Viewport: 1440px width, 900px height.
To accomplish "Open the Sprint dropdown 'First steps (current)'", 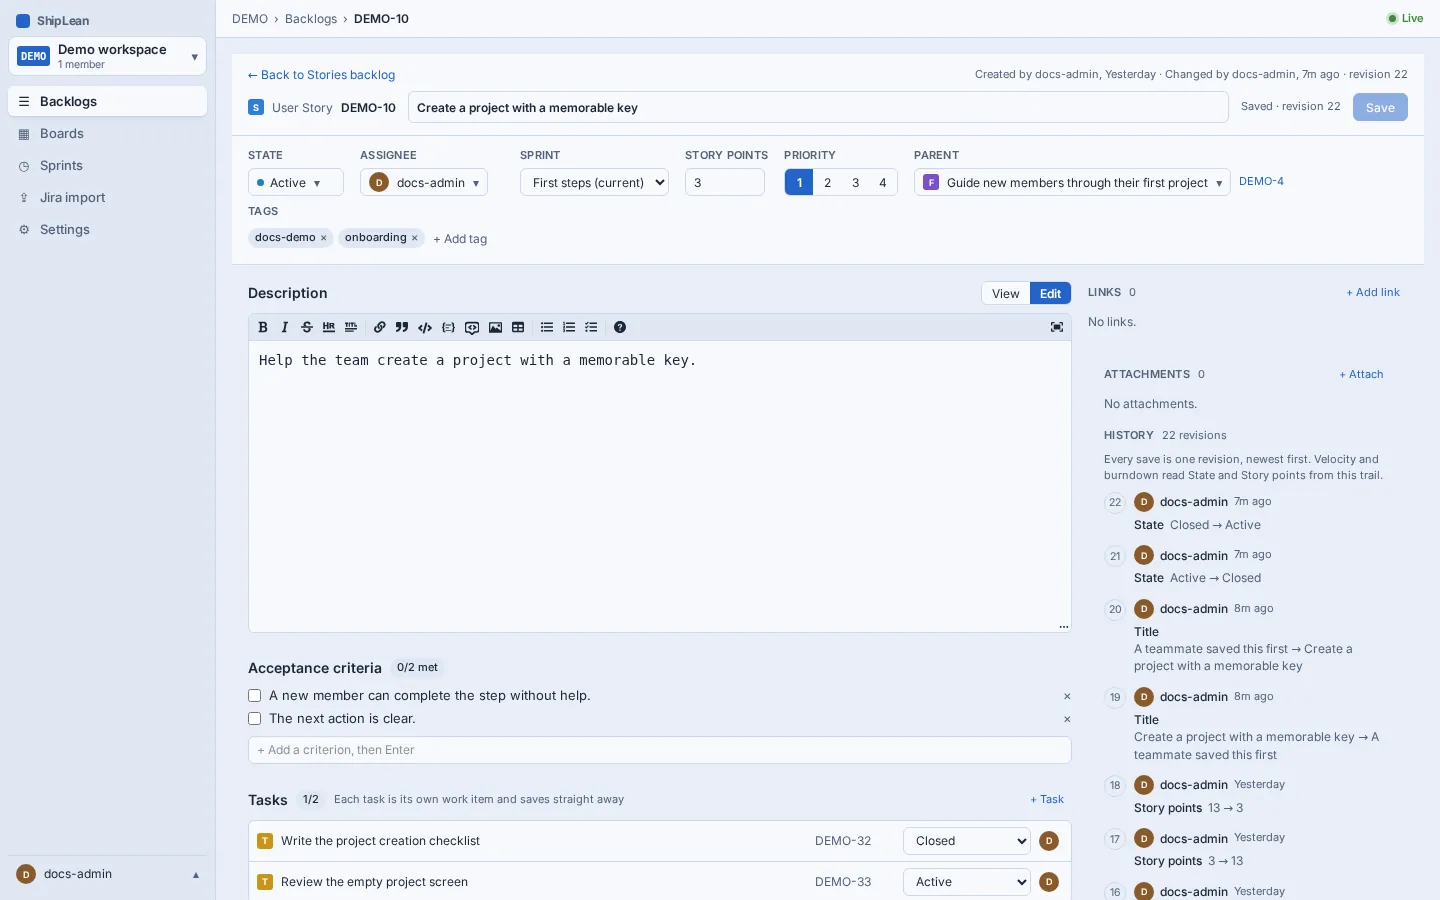I will [594, 182].
